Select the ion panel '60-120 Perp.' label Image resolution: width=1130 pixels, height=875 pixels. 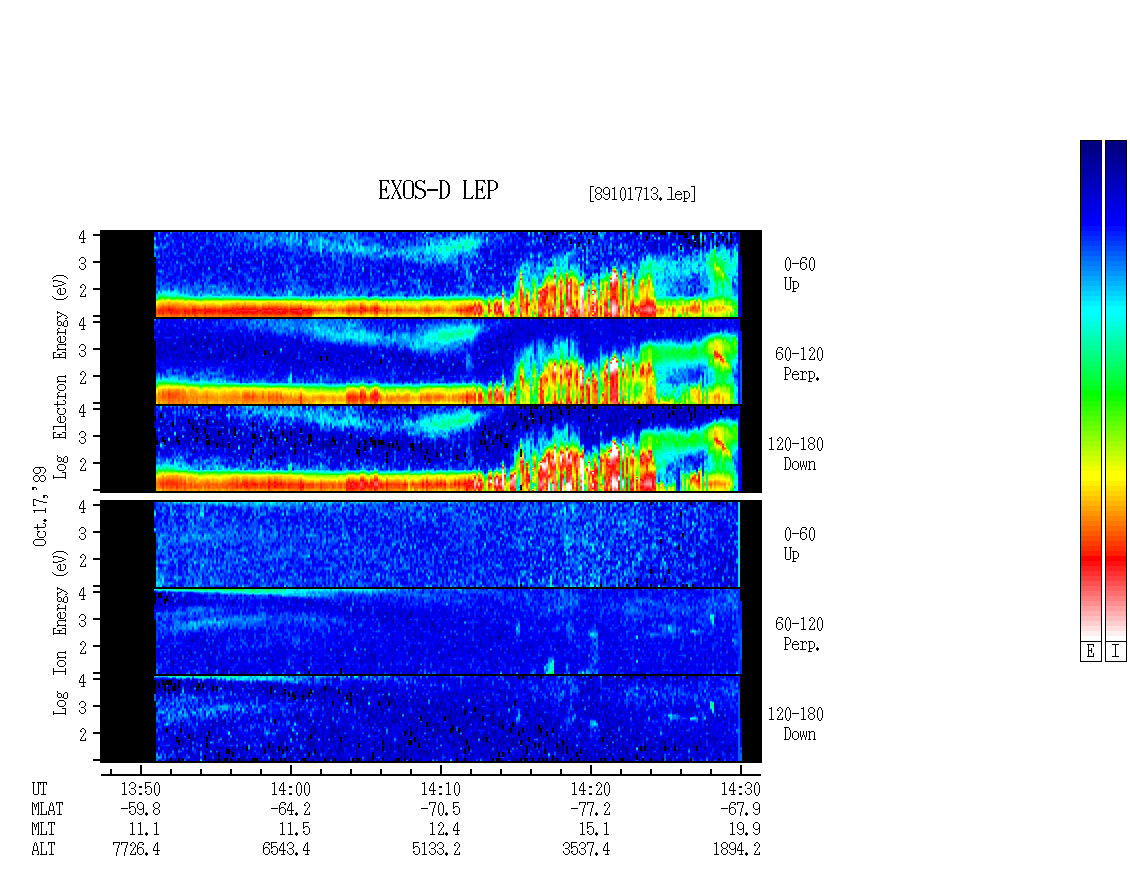tap(799, 634)
